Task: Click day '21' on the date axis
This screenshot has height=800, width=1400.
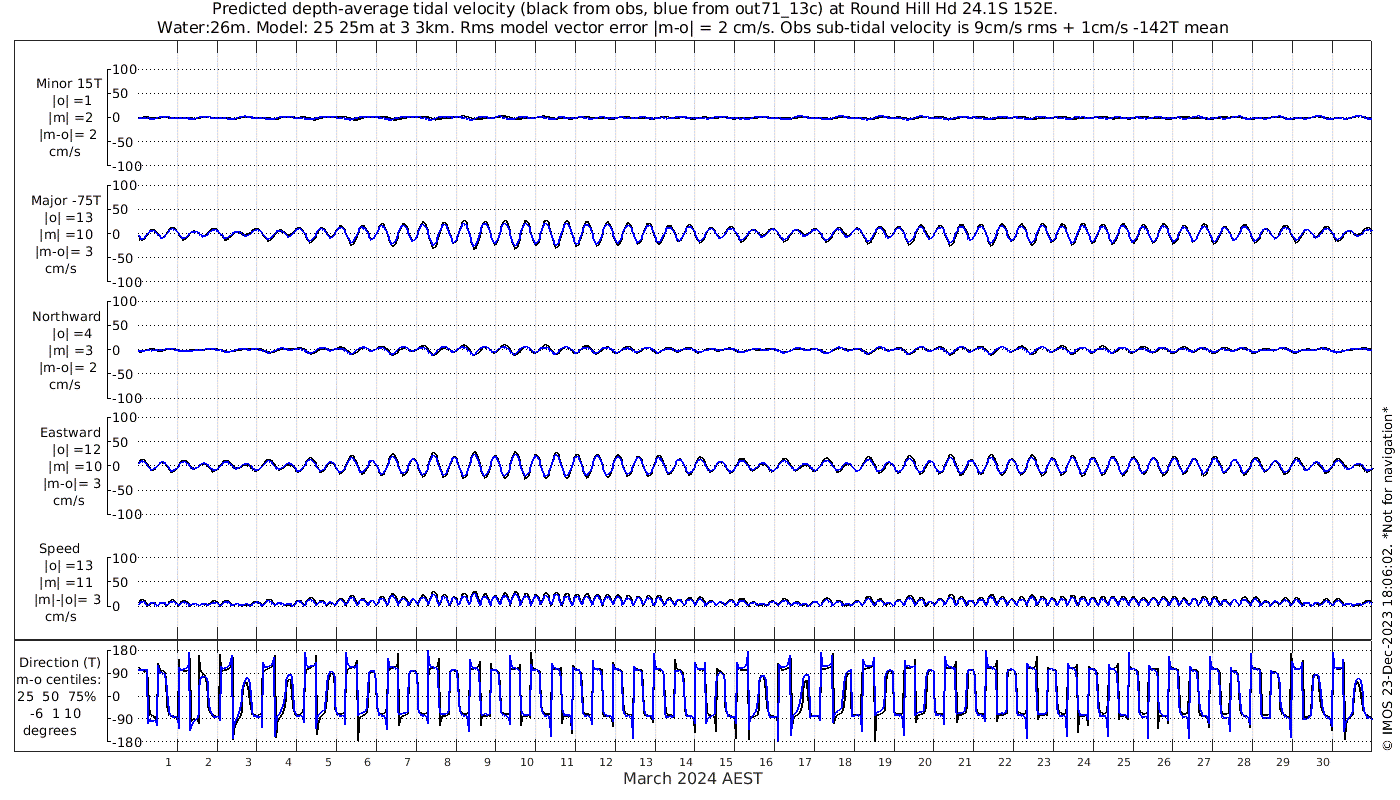Action: coord(965,762)
